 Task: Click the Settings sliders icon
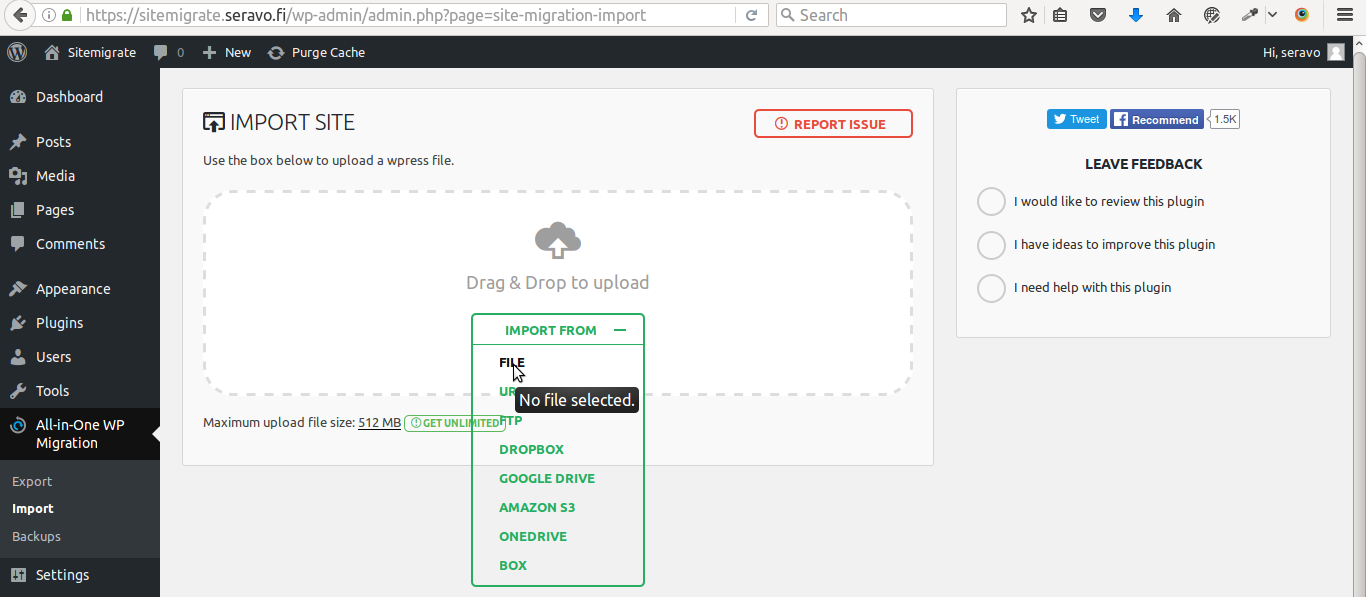point(18,575)
